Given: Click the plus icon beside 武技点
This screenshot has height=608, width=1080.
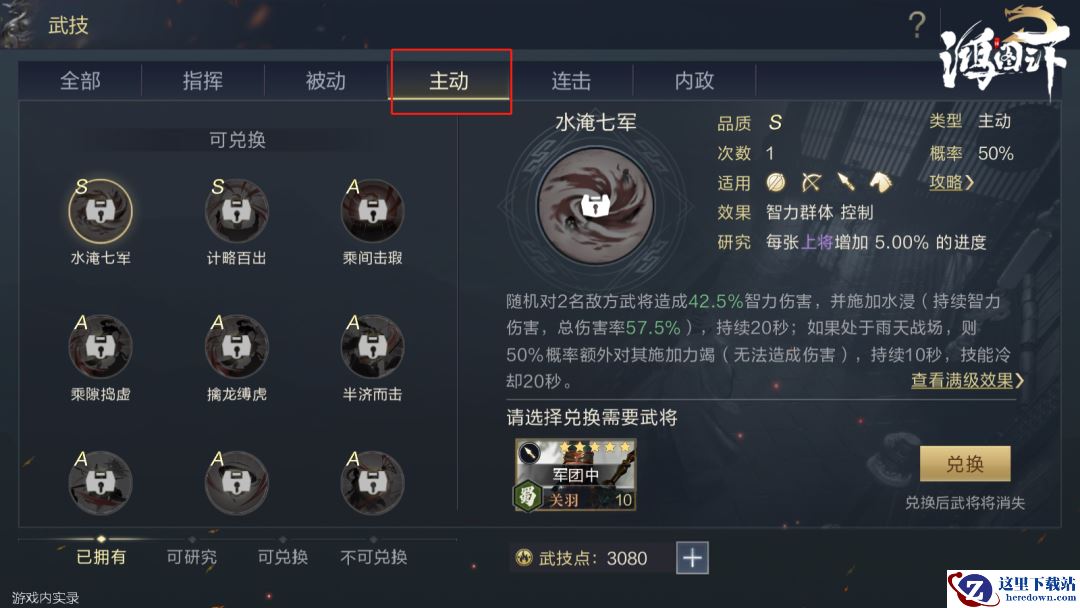Looking at the screenshot, I should click(x=692, y=558).
